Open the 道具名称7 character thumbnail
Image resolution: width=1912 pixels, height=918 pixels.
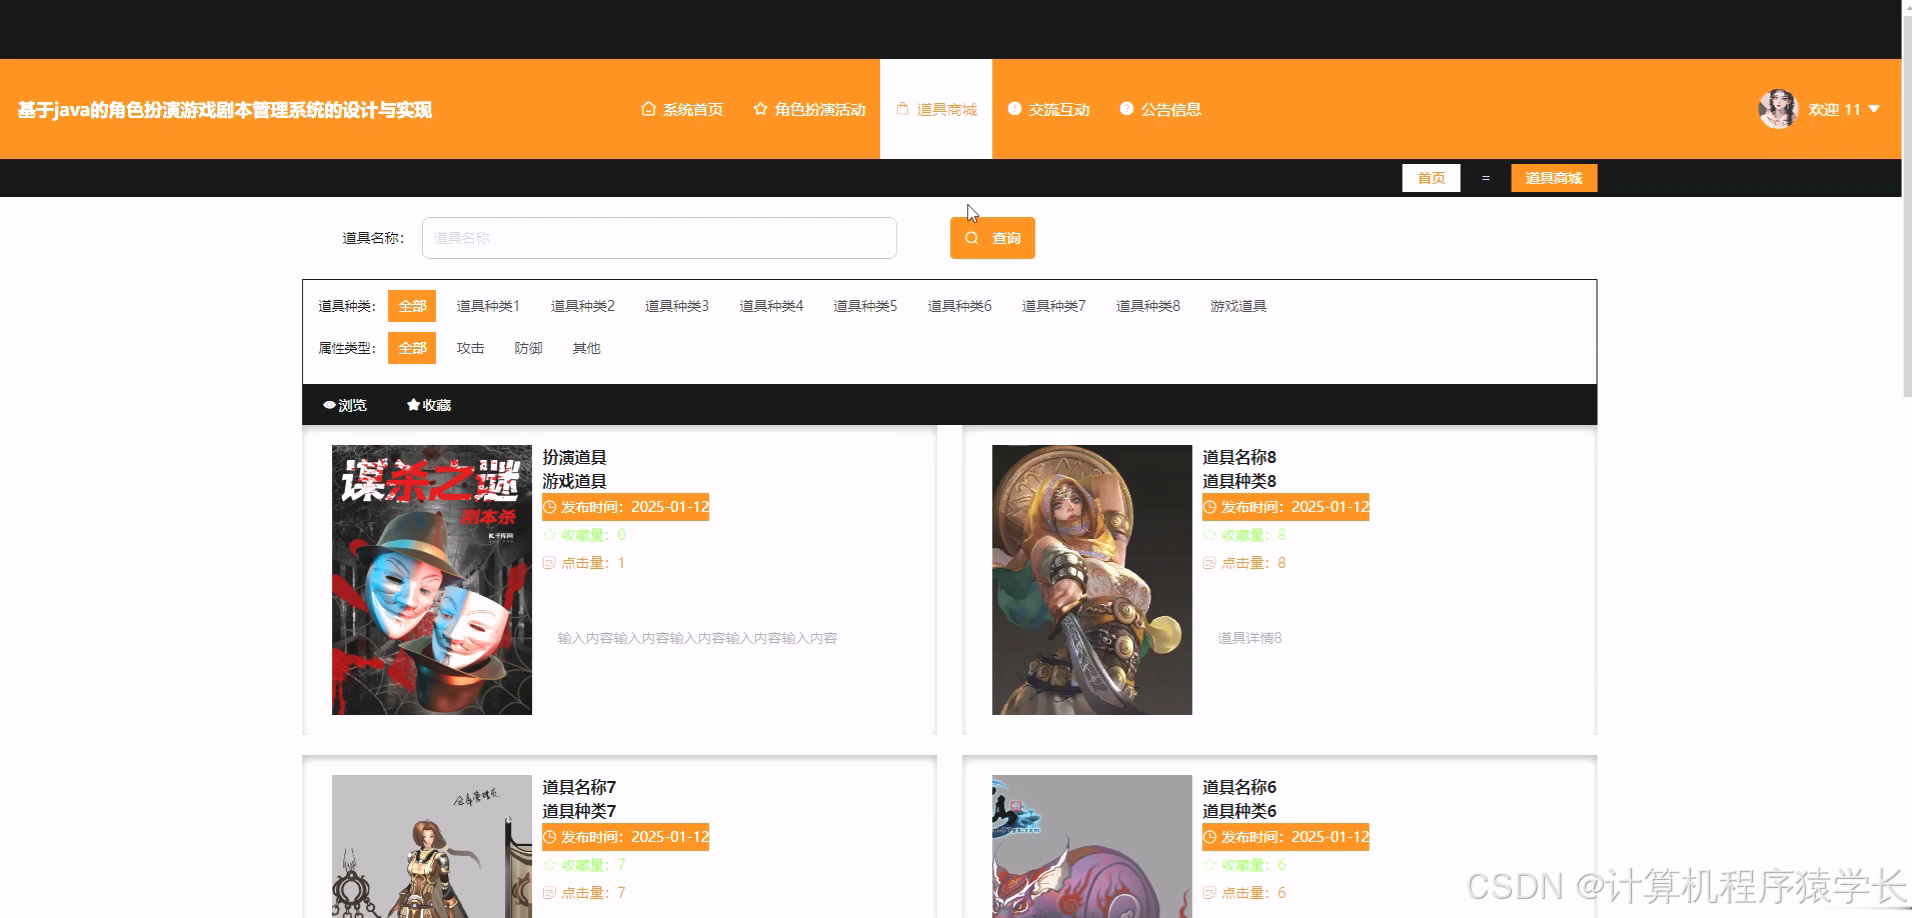pyautogui.click(x=432, y=846)
